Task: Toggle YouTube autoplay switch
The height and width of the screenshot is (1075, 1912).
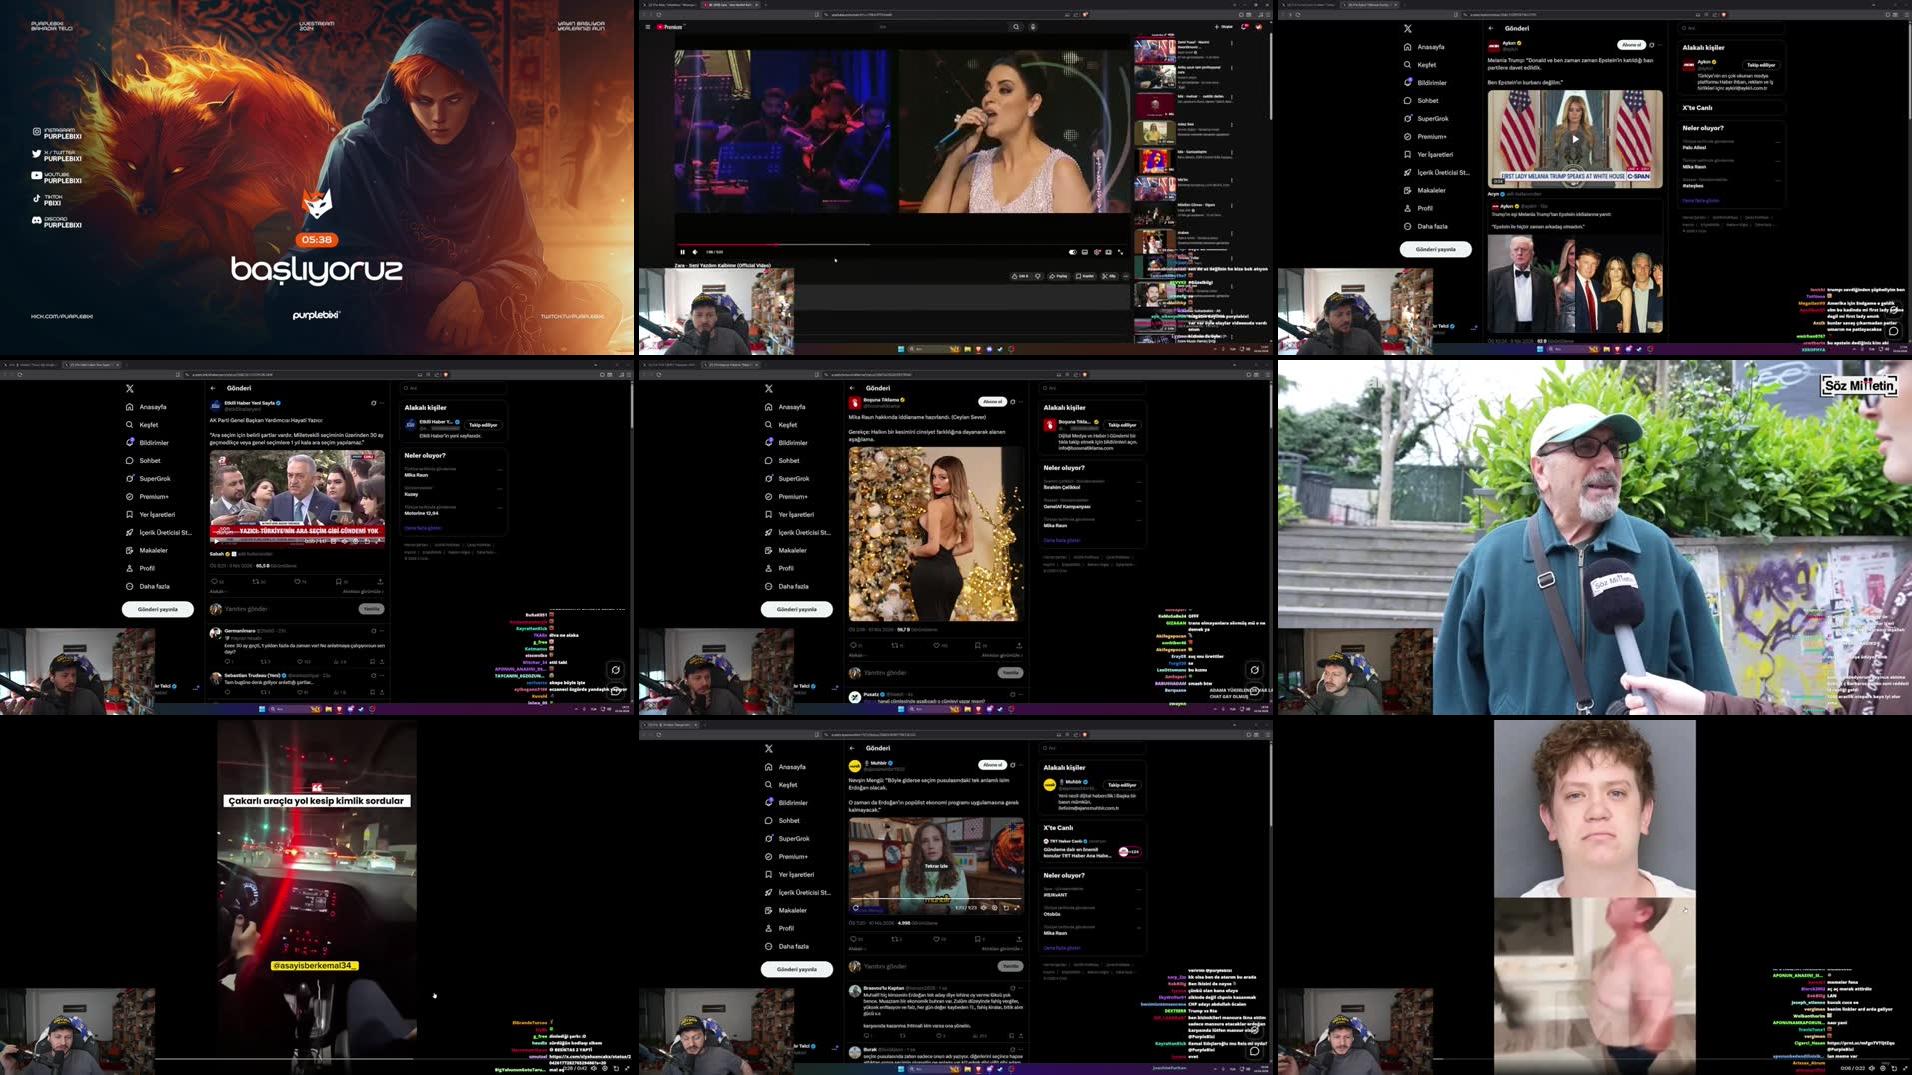Action: 1073,252
